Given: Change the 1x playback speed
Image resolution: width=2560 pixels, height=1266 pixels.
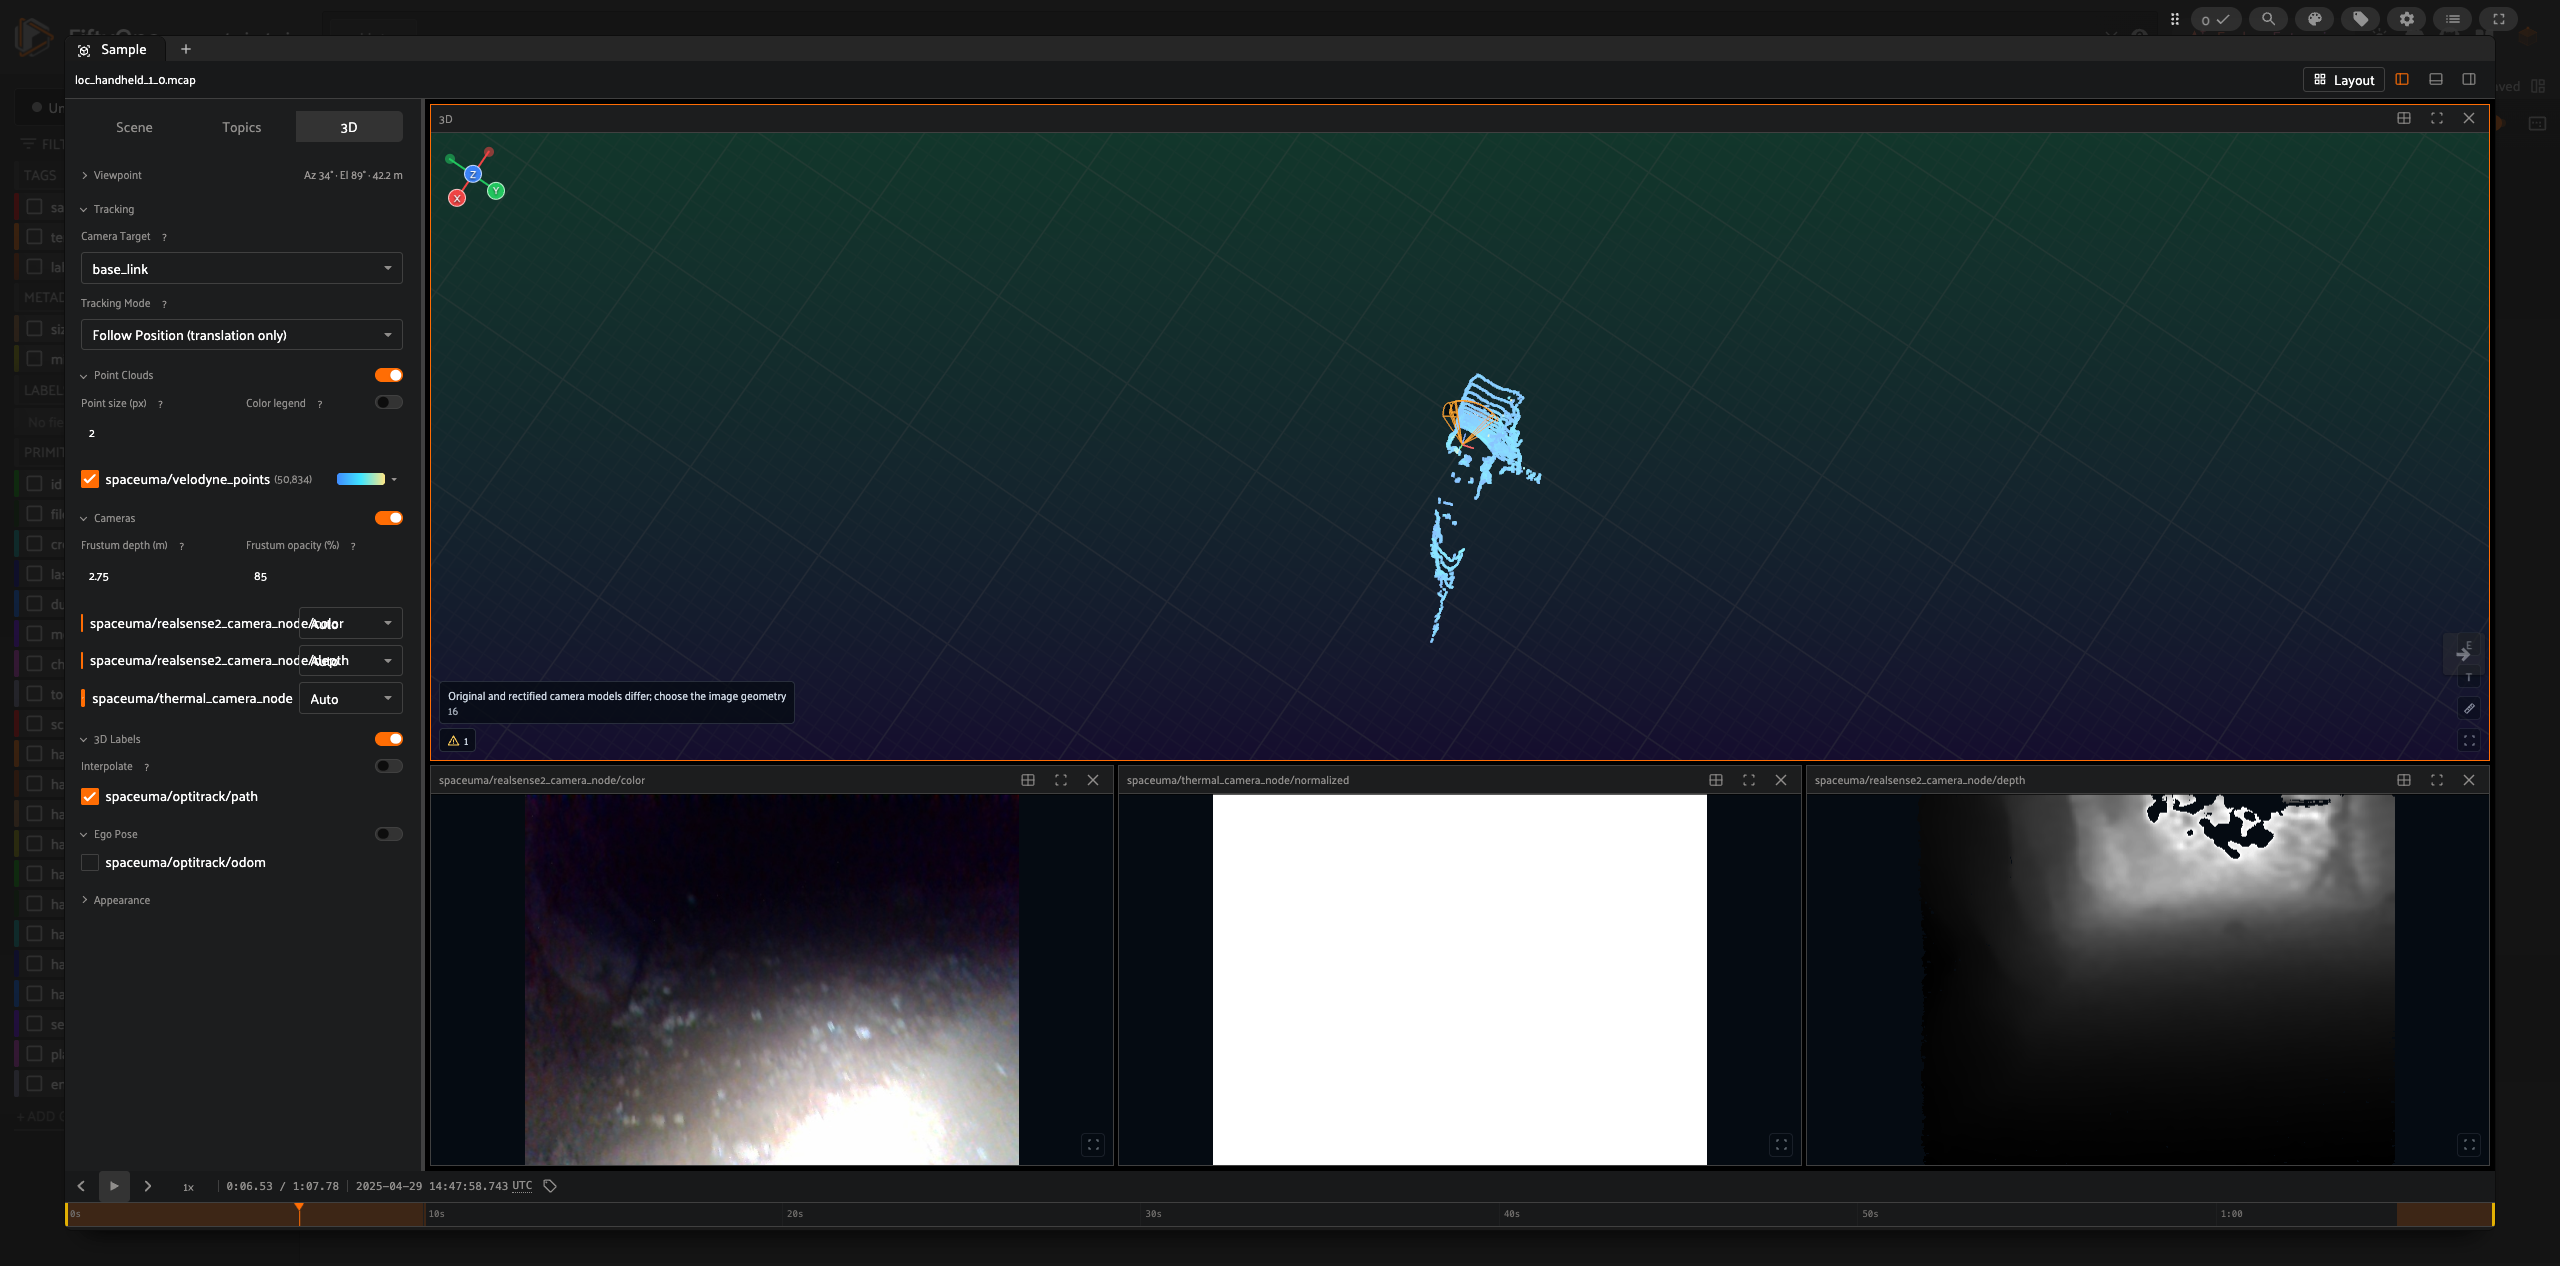Looking at the screenshot, I should [x=188, y=1187].
